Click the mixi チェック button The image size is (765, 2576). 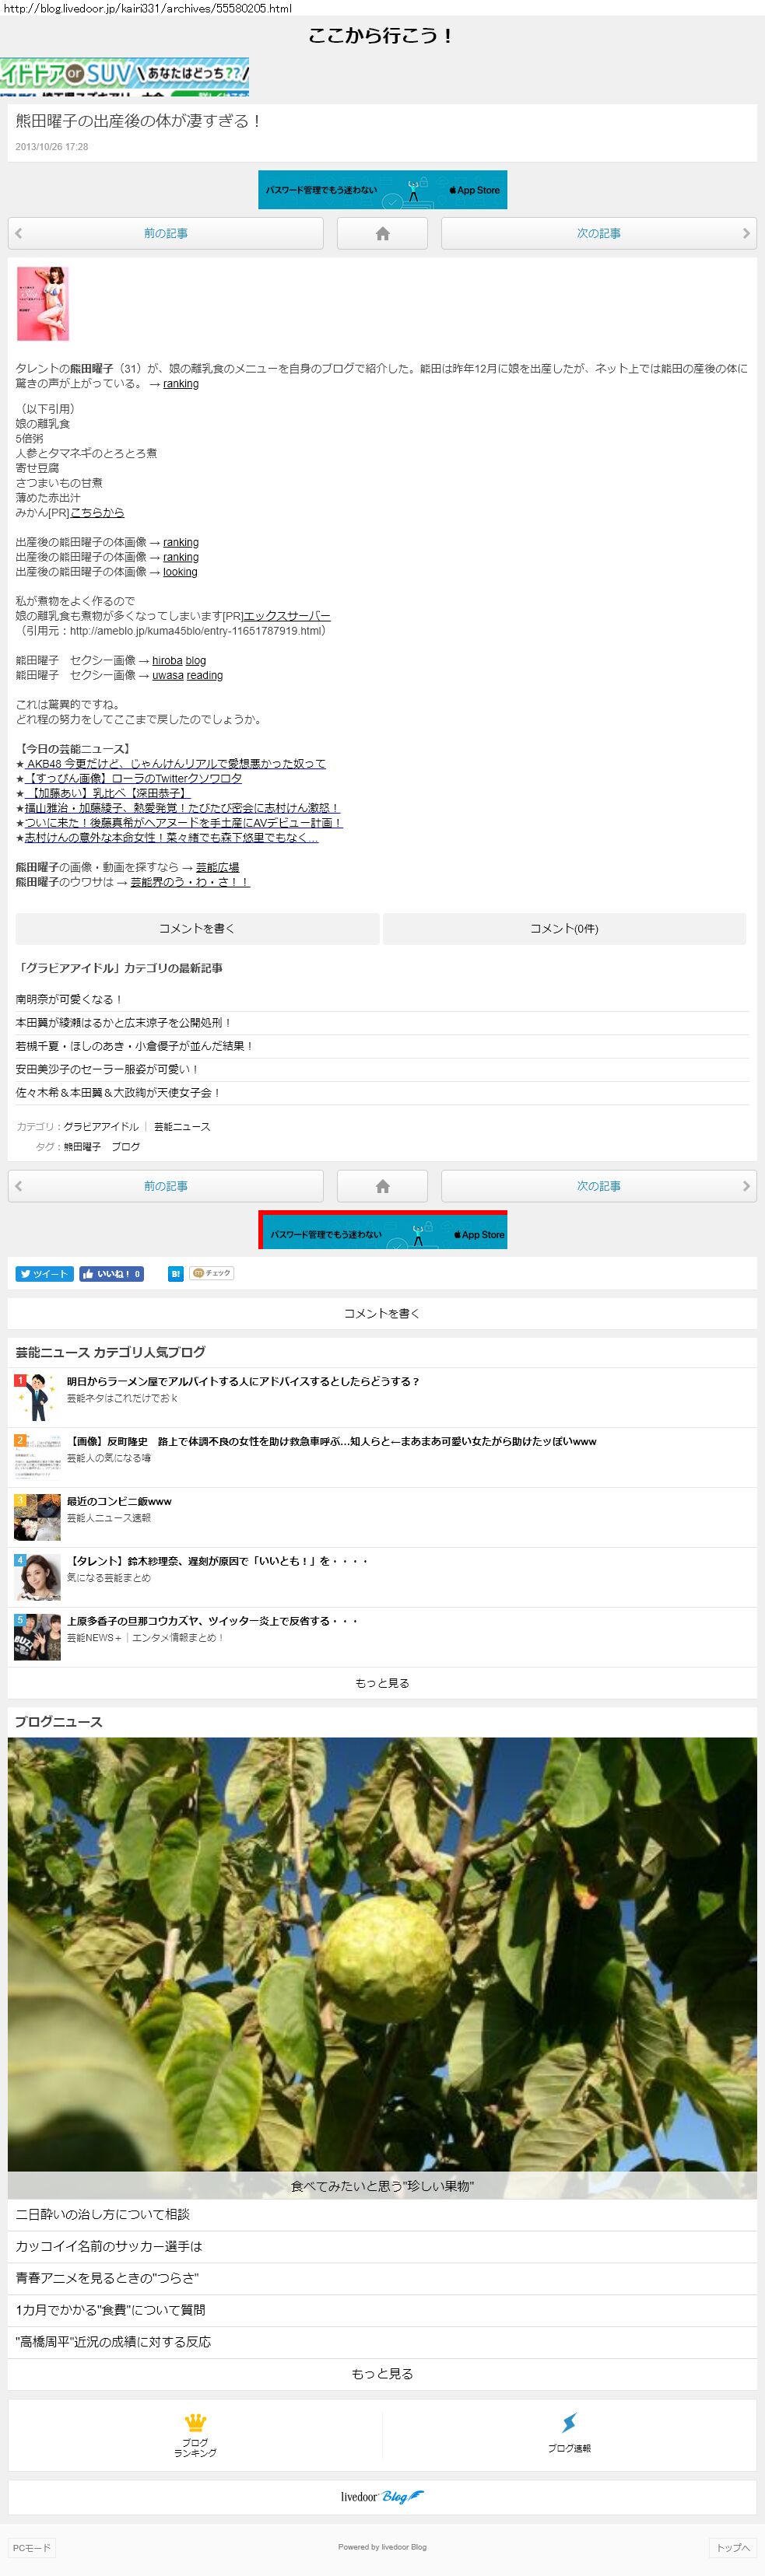[212, 1273]
